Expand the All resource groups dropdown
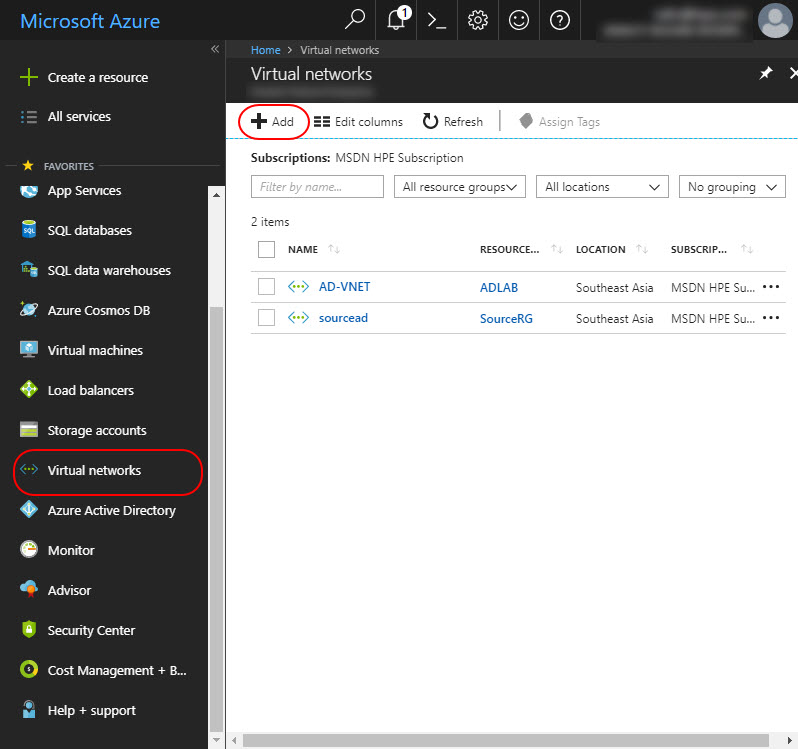798x749 pixels. pyautogui.click(x=460, y=187)
